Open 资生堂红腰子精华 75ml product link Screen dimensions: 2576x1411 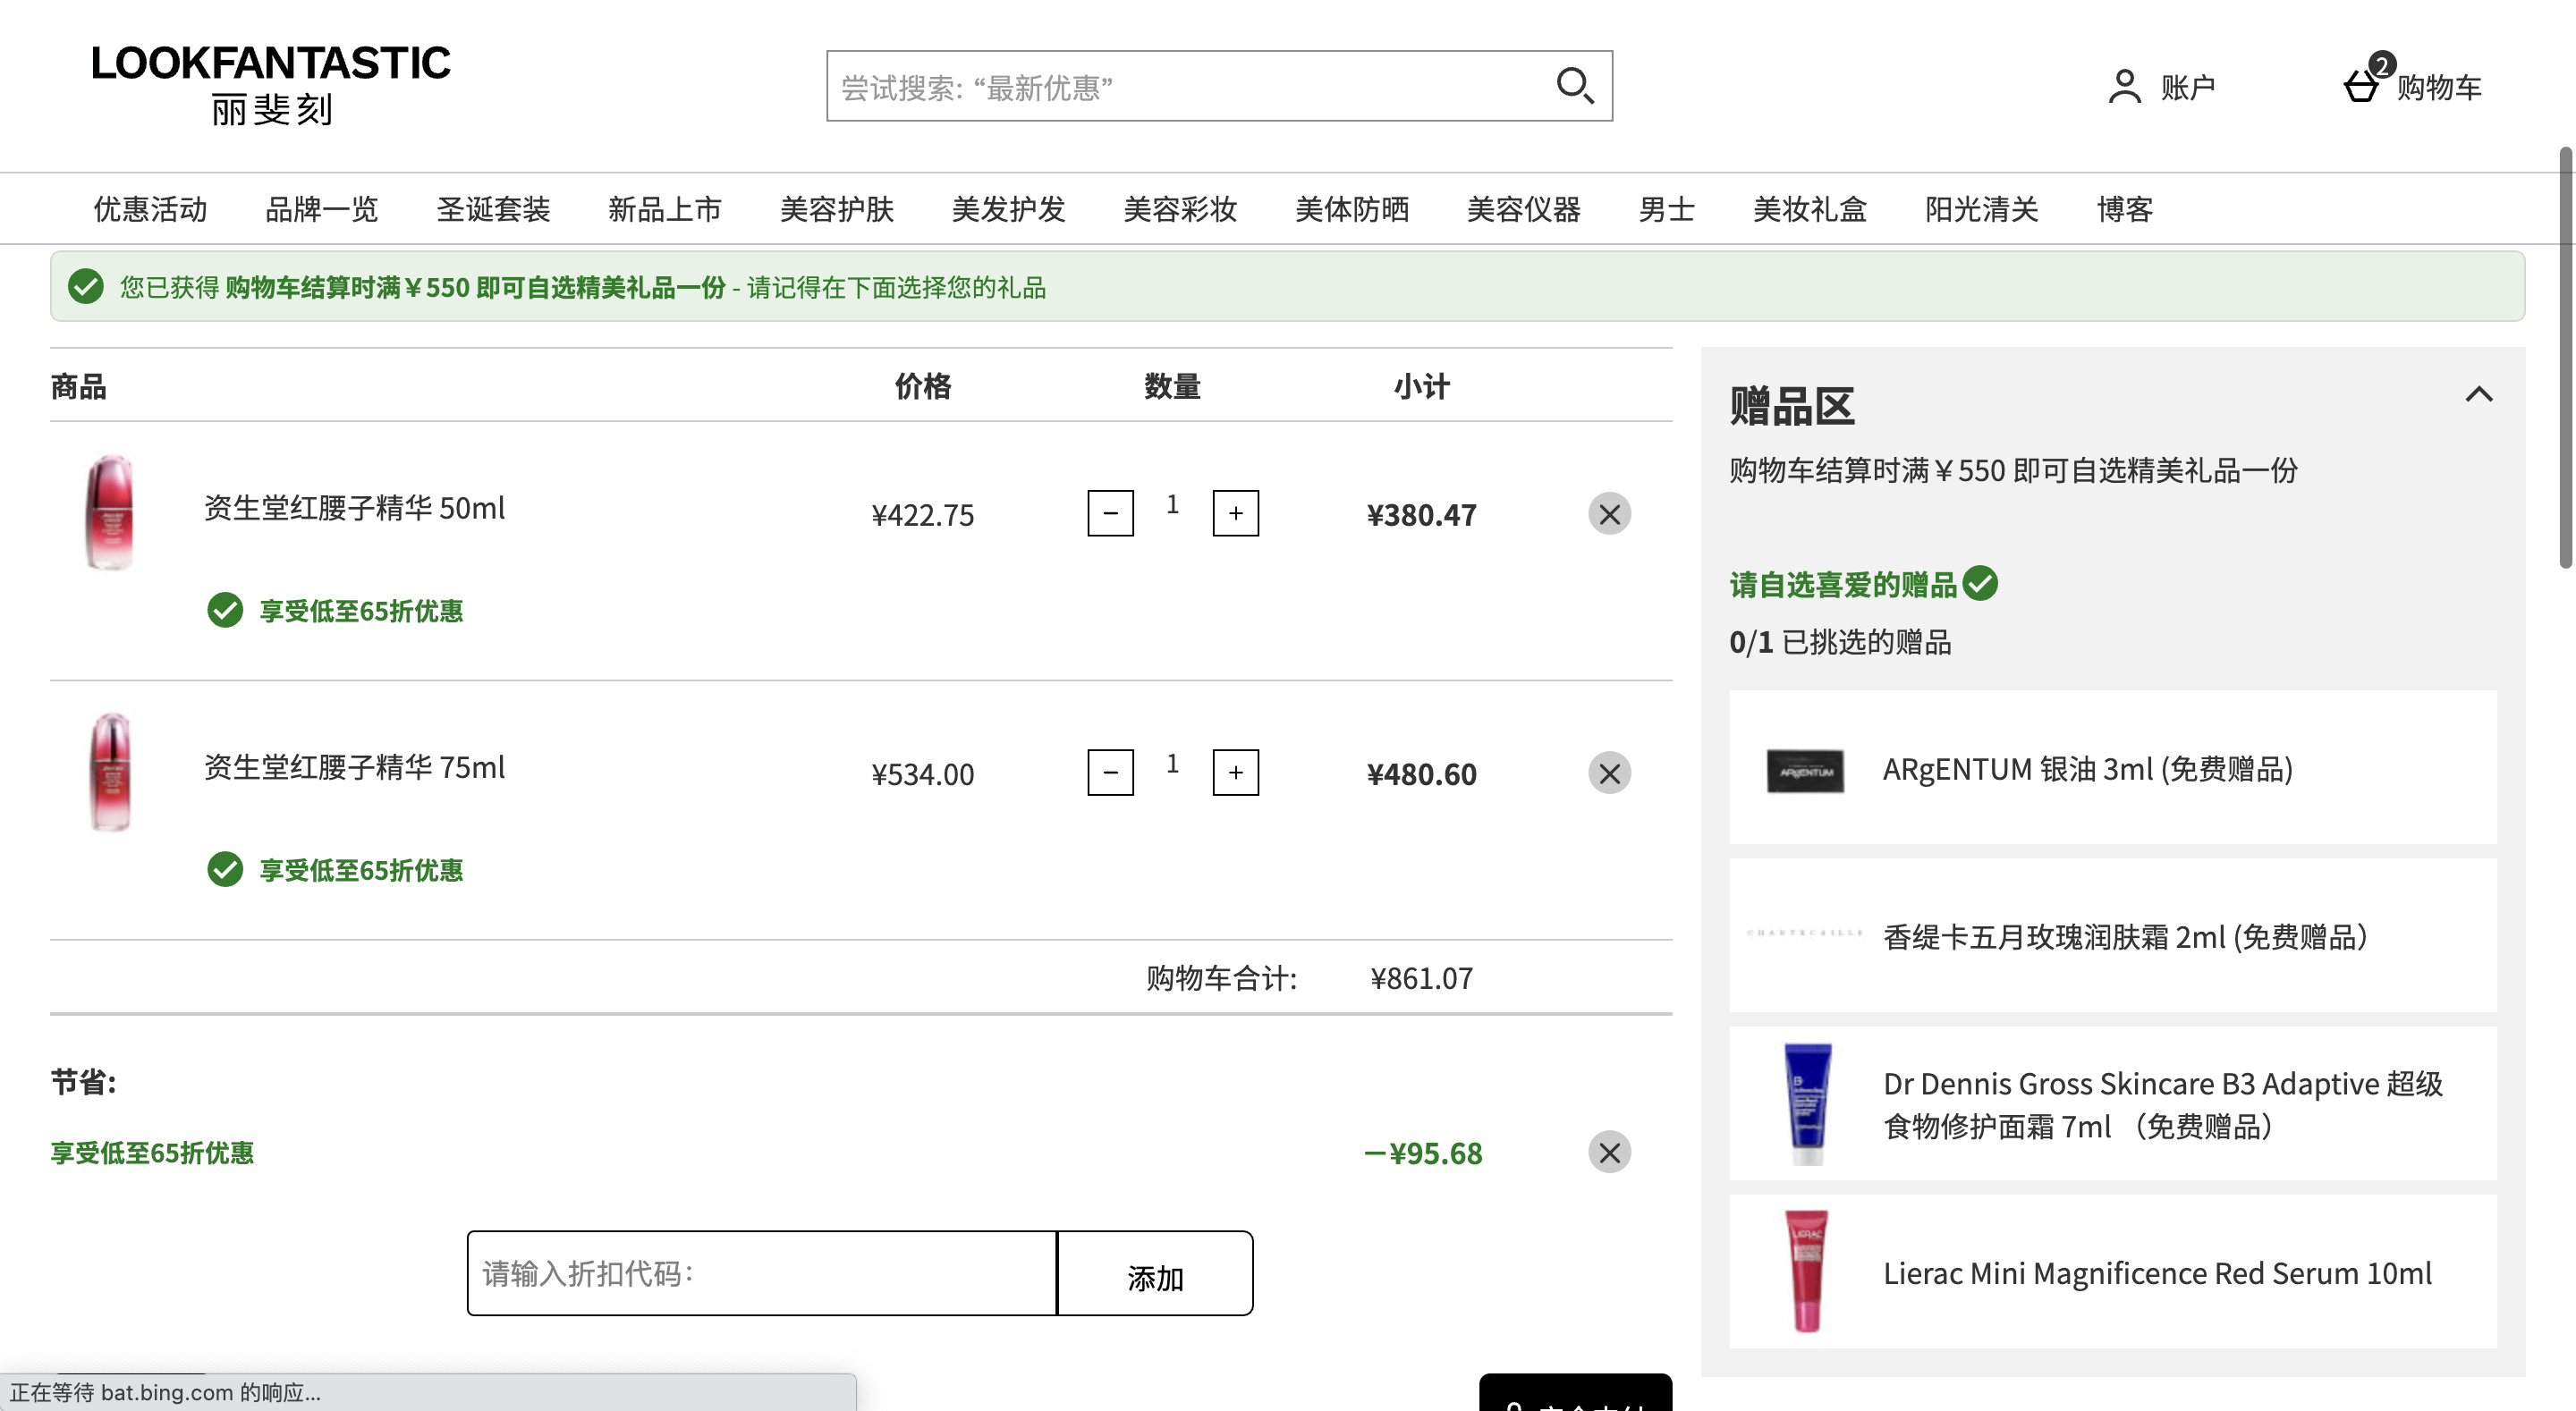tap(355, 767)
